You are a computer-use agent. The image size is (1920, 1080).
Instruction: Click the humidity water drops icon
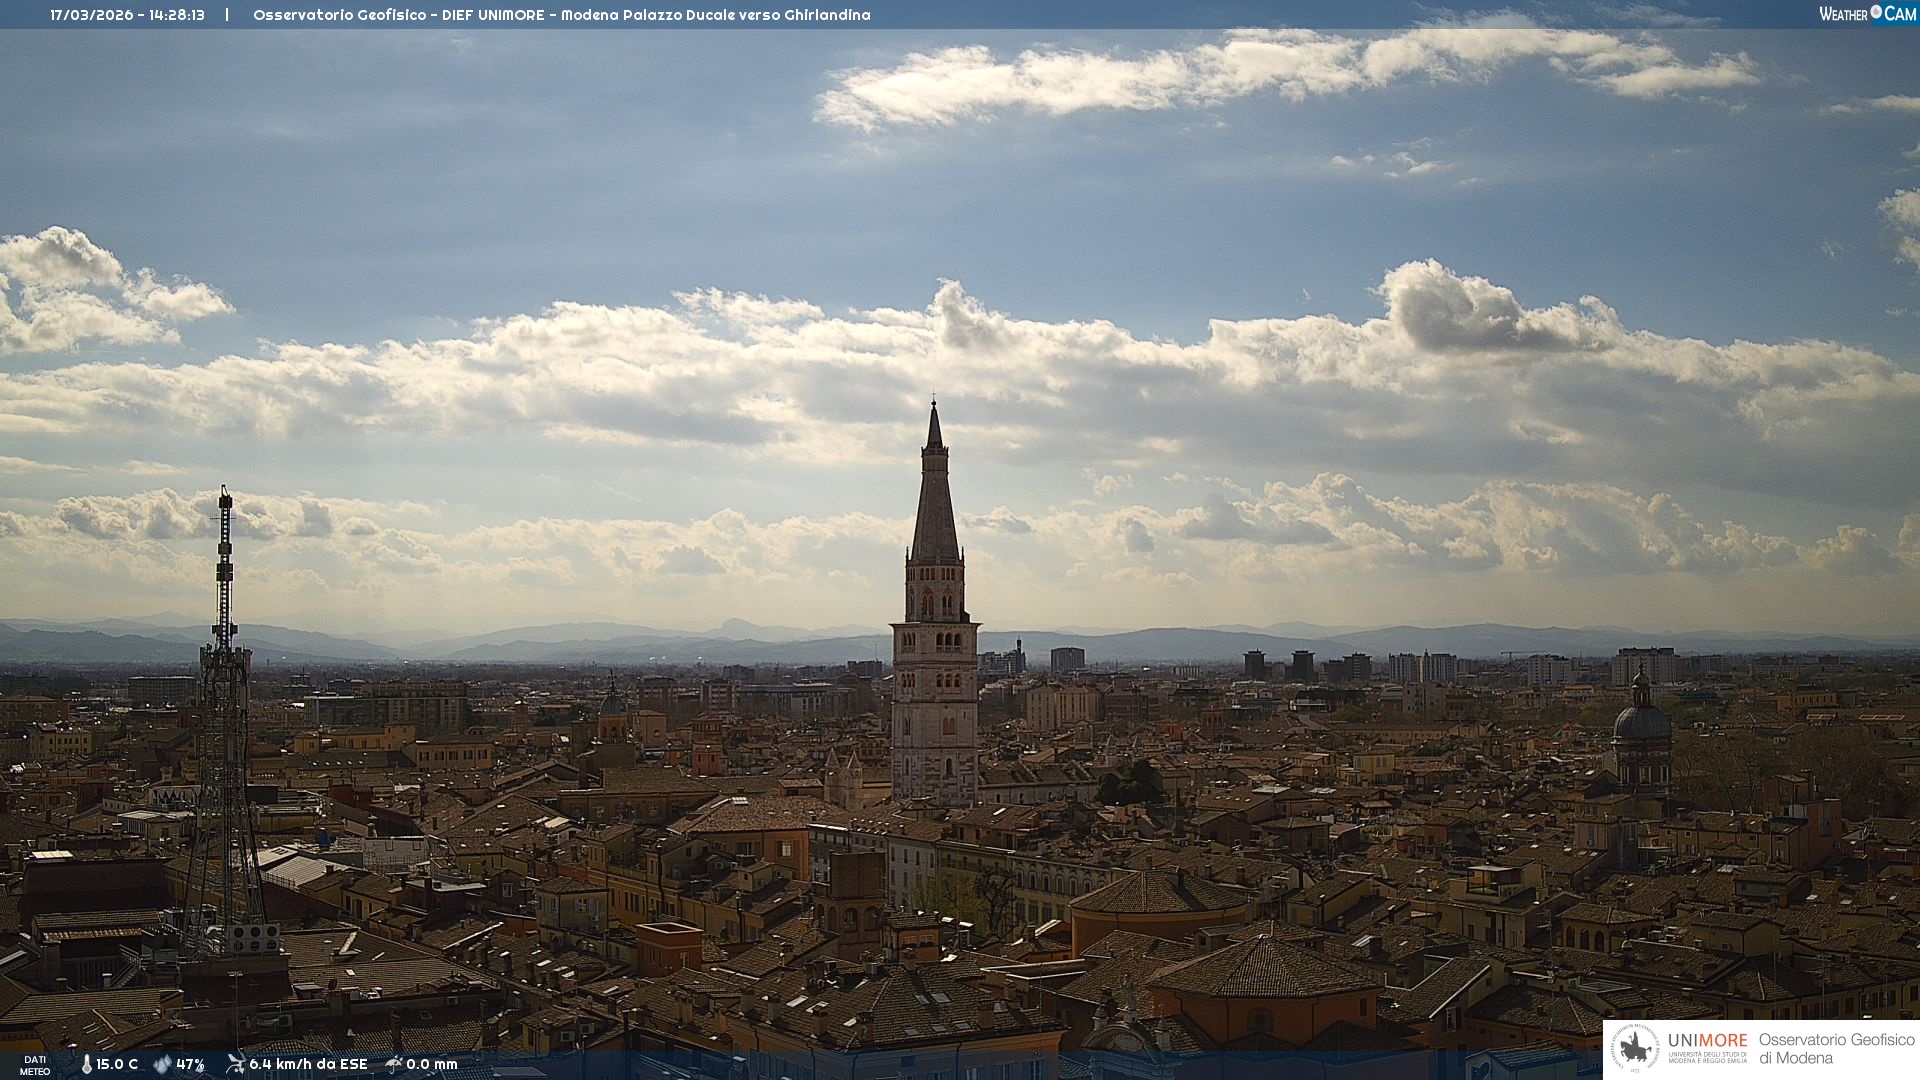click(x=162, y=1065)
